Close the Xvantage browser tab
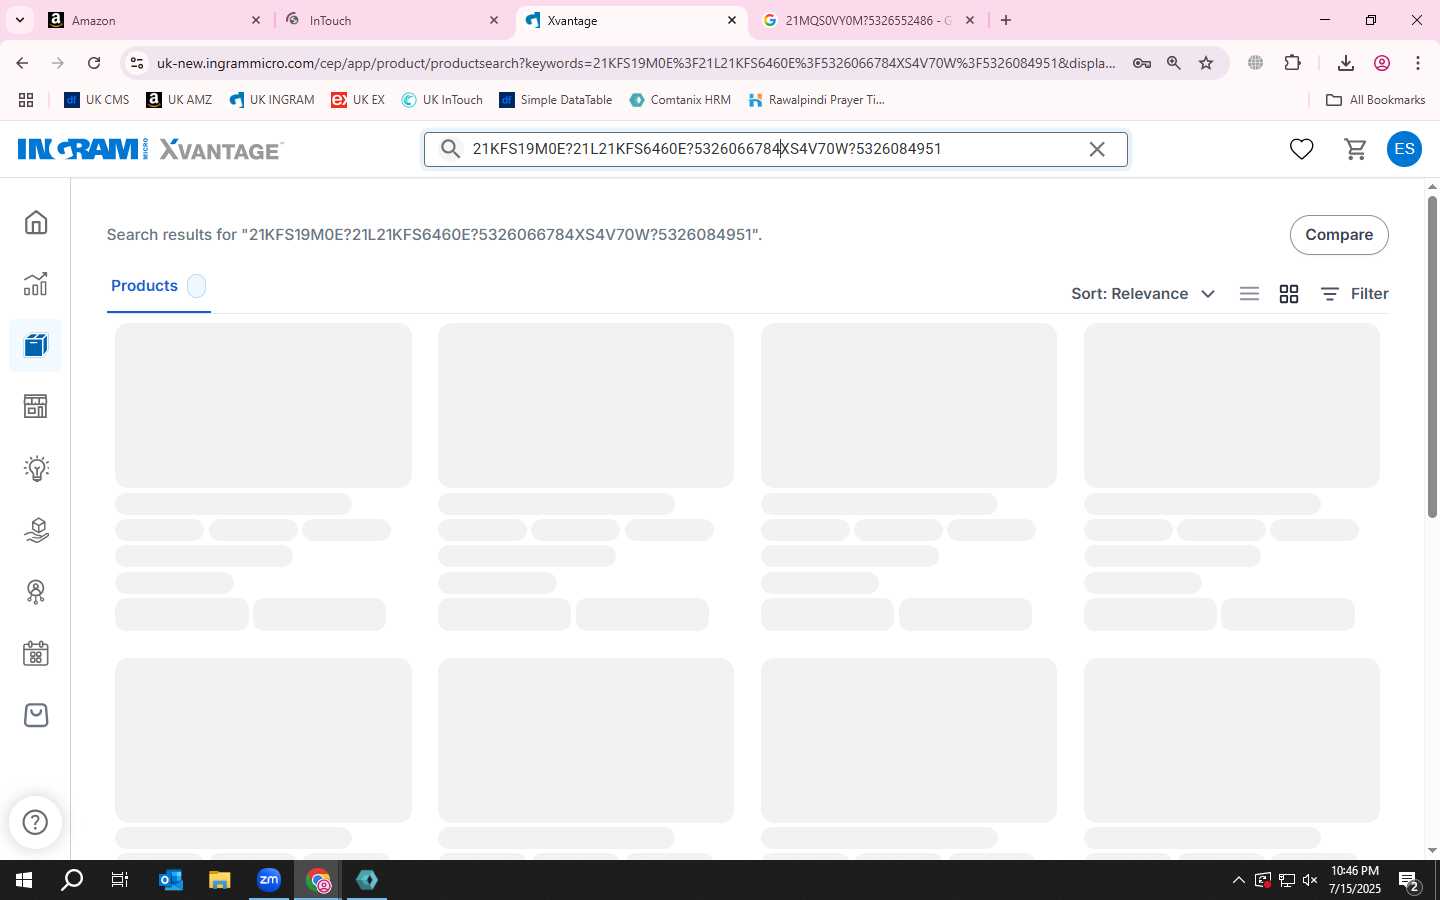The height and width of the screenshot is (900, 1440). point(732,20)
